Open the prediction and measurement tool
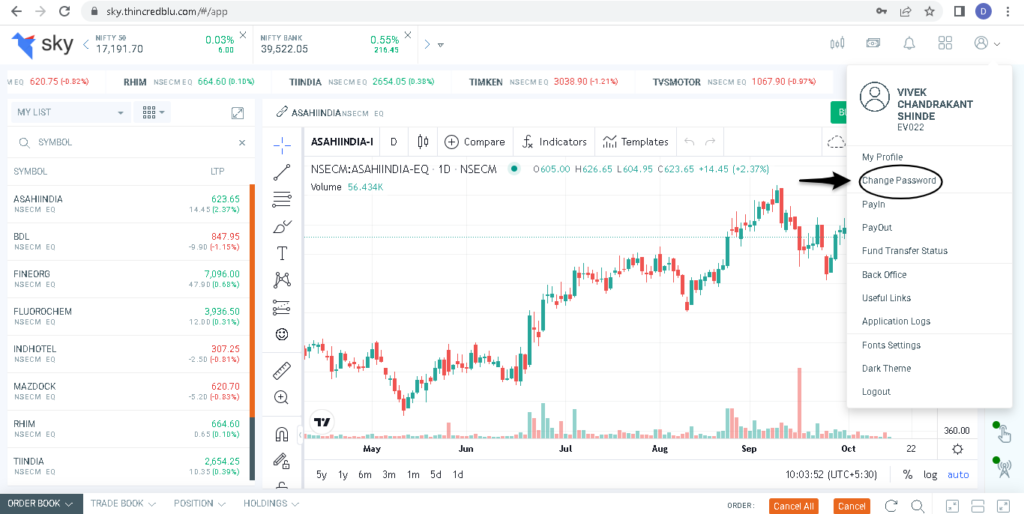This screenshot has height=514, width=1024. coord(282,307)
